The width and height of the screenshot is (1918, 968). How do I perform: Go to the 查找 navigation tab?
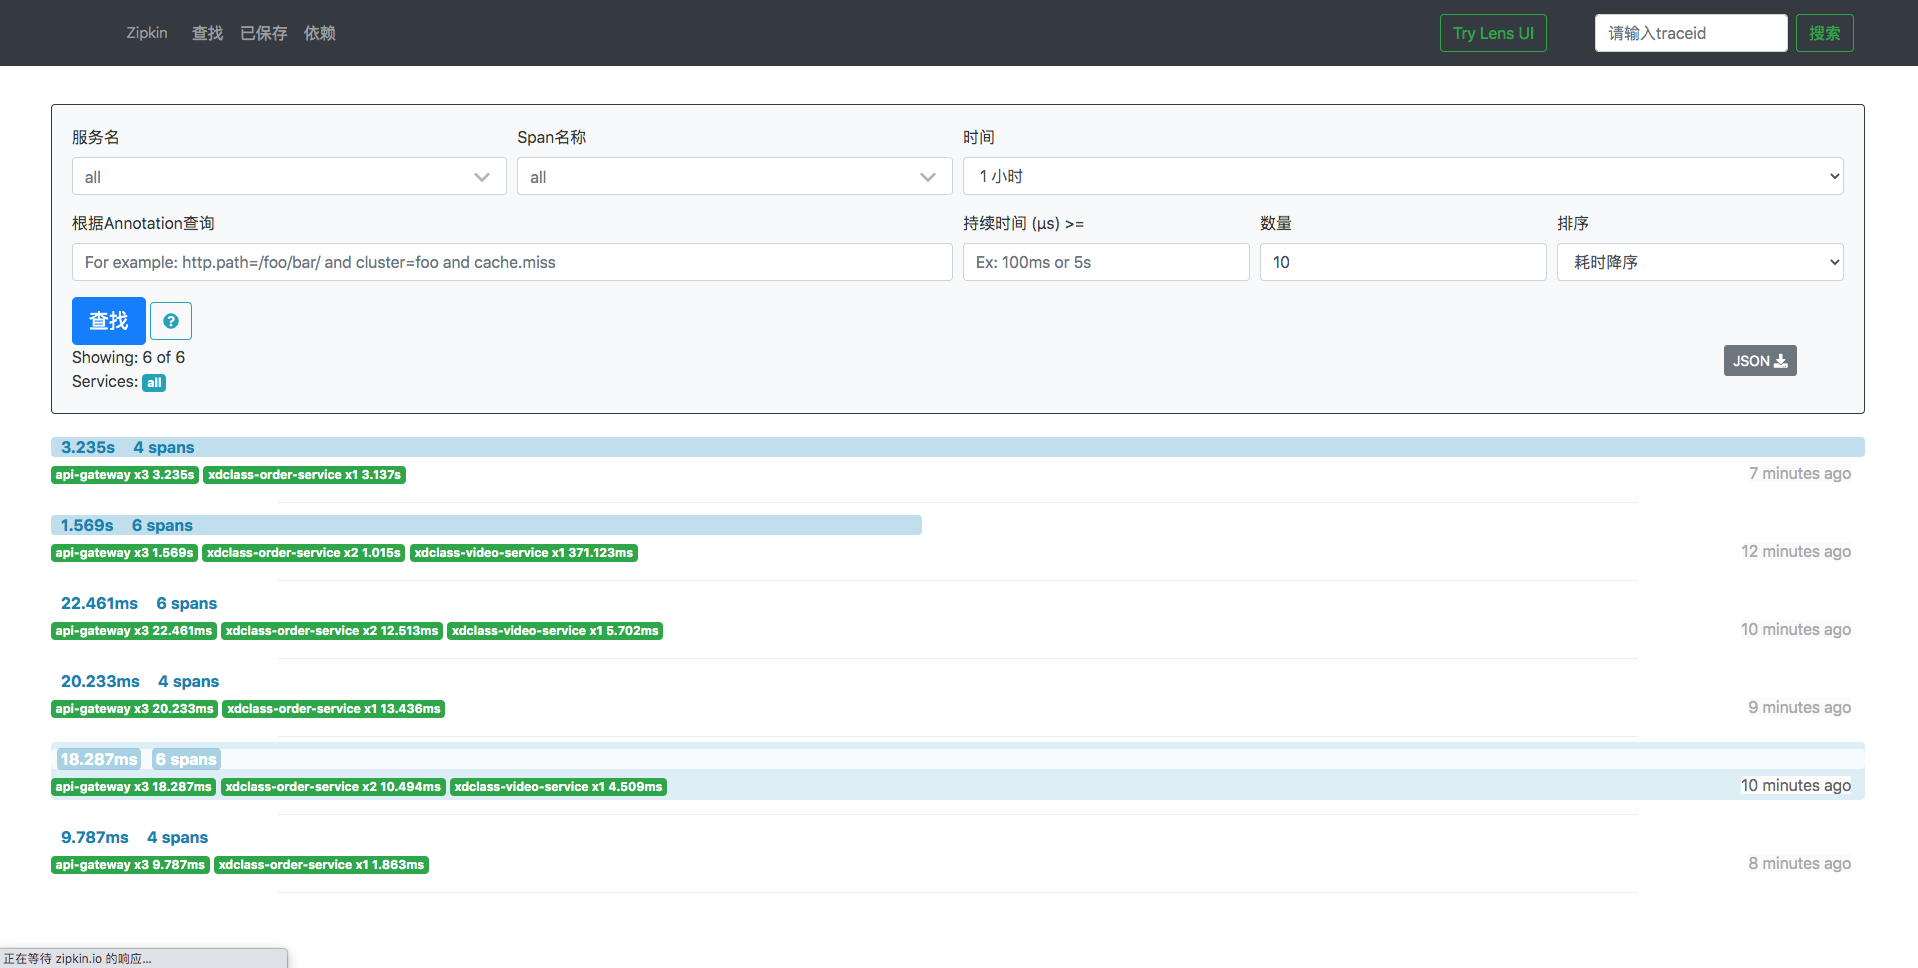(x=207, y=33)
